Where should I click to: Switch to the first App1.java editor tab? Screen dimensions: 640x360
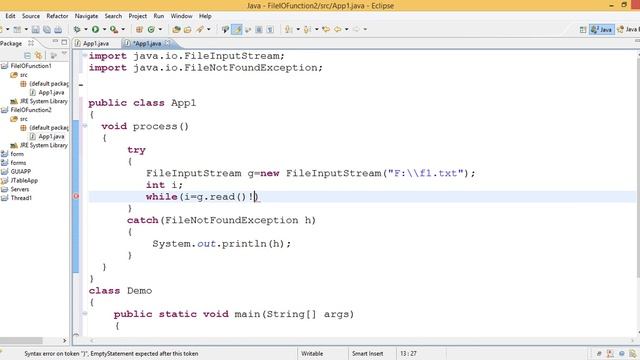pyautogui.click(x=96, y=43)
